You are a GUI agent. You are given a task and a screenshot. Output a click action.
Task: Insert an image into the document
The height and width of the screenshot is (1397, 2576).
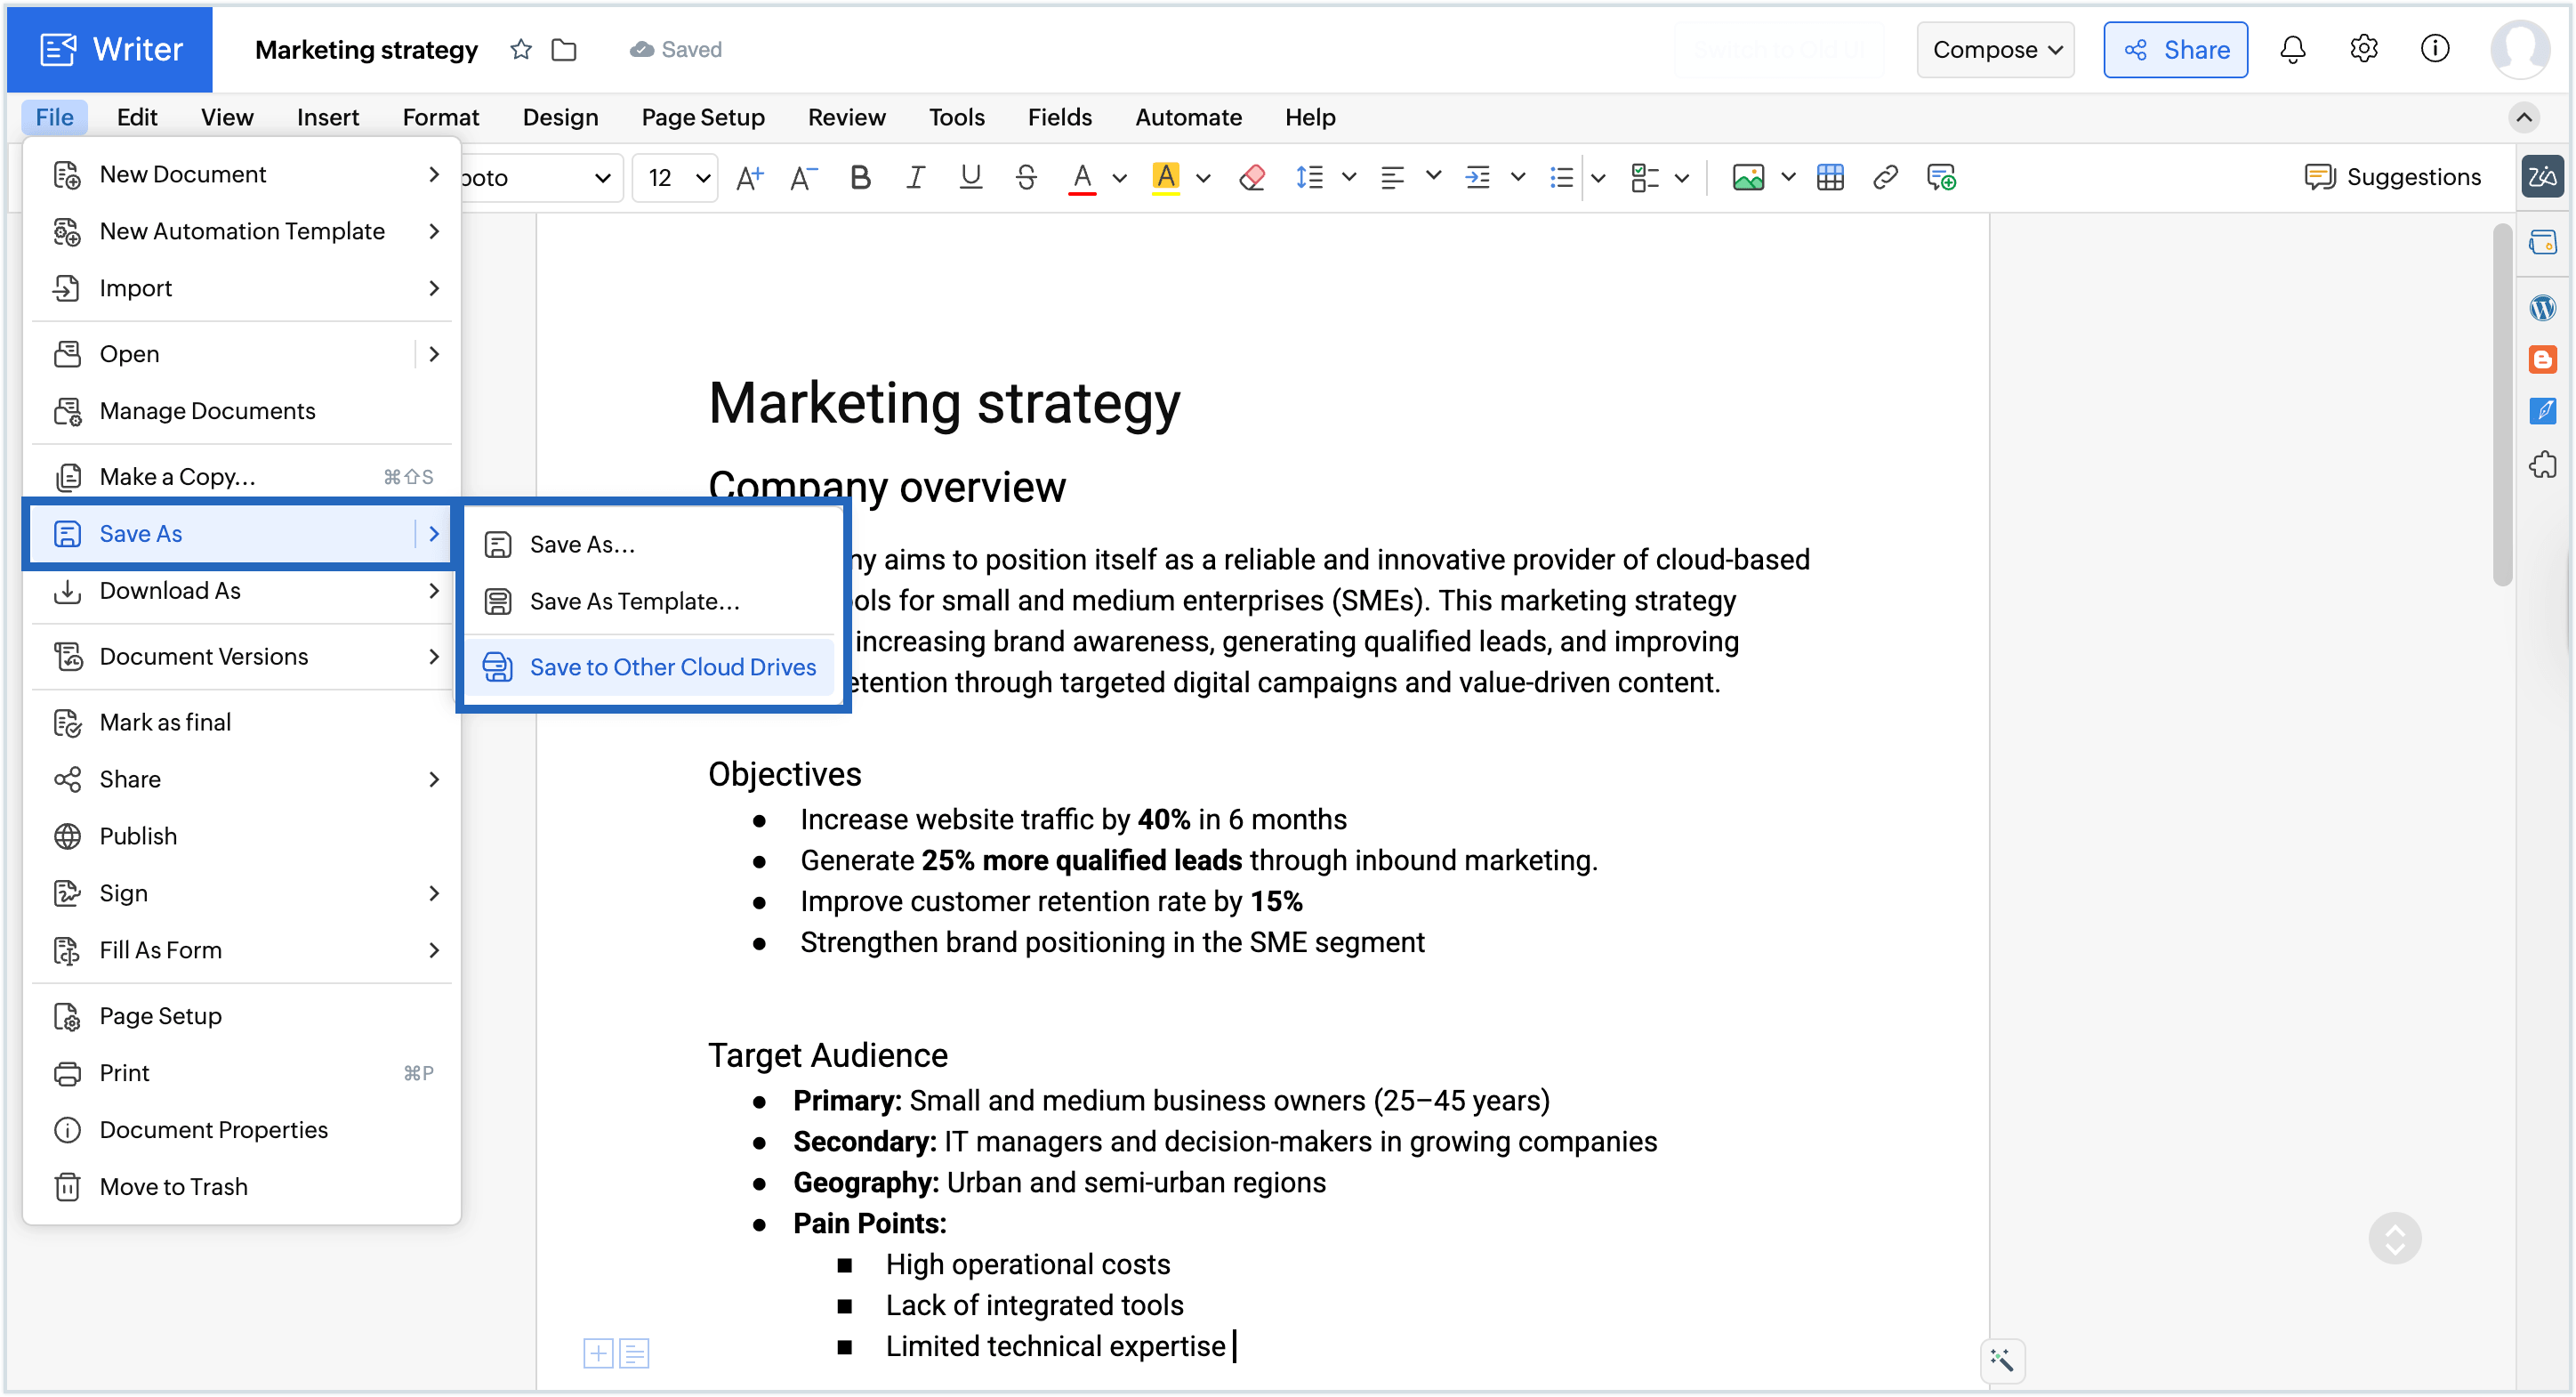(1747, 177)
